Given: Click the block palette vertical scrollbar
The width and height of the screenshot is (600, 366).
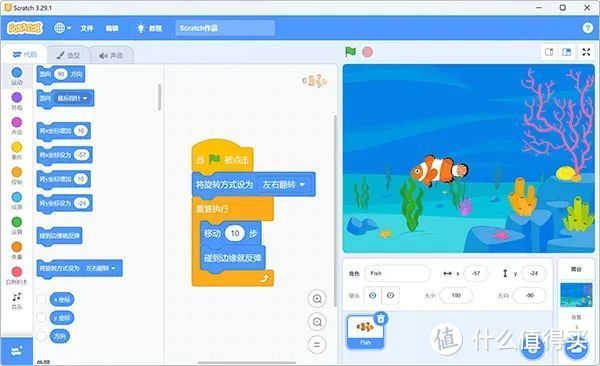Looking at the screenshot, I should tap(160, 97).
